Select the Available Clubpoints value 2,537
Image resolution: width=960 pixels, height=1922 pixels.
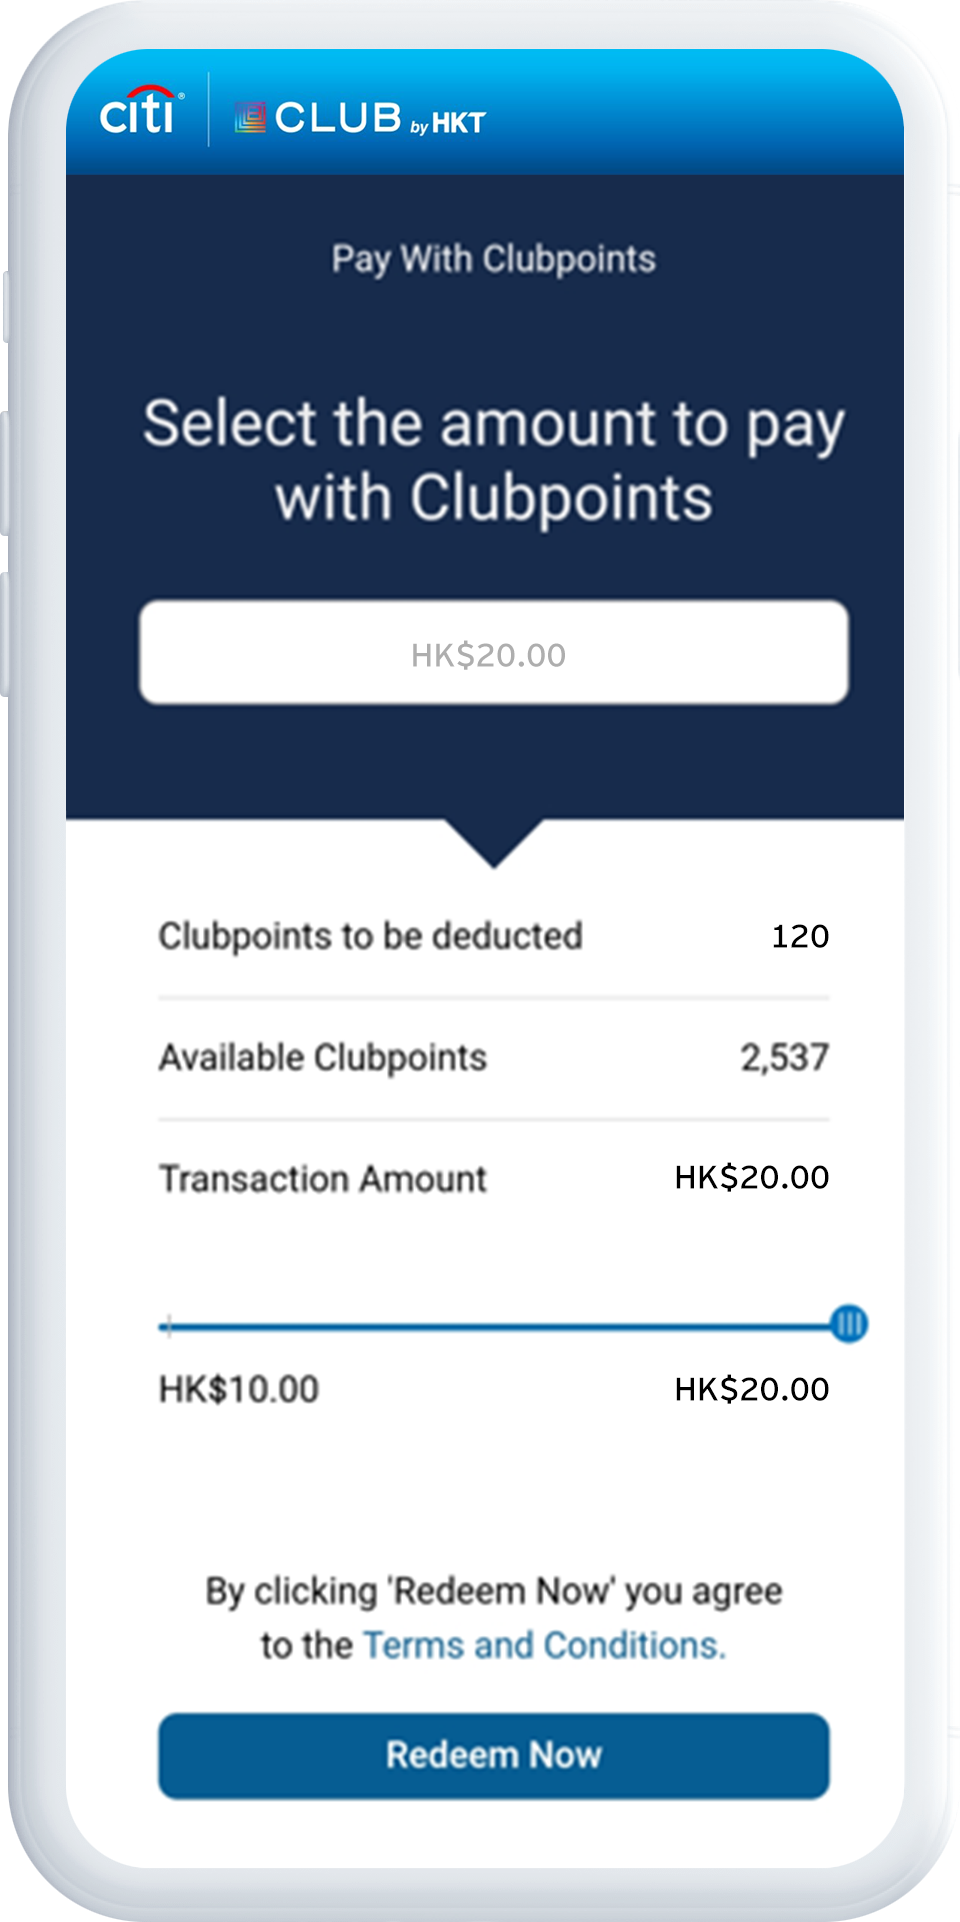(785, 1056)
